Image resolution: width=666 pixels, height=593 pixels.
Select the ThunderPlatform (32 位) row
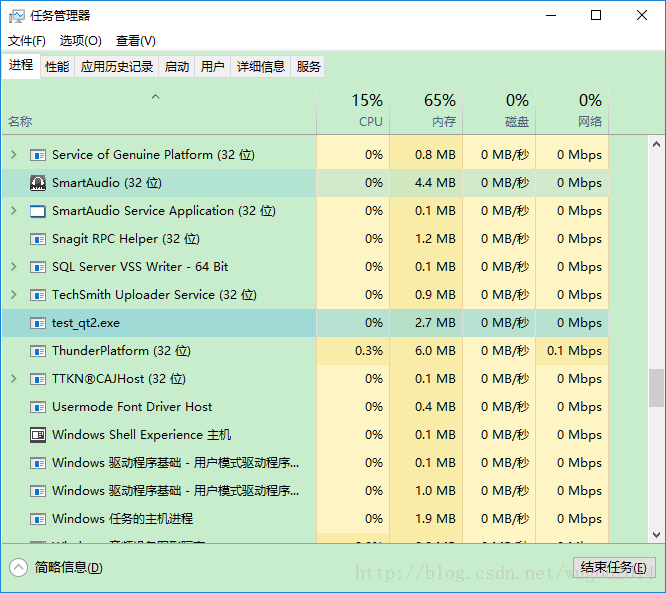point(305,351)
